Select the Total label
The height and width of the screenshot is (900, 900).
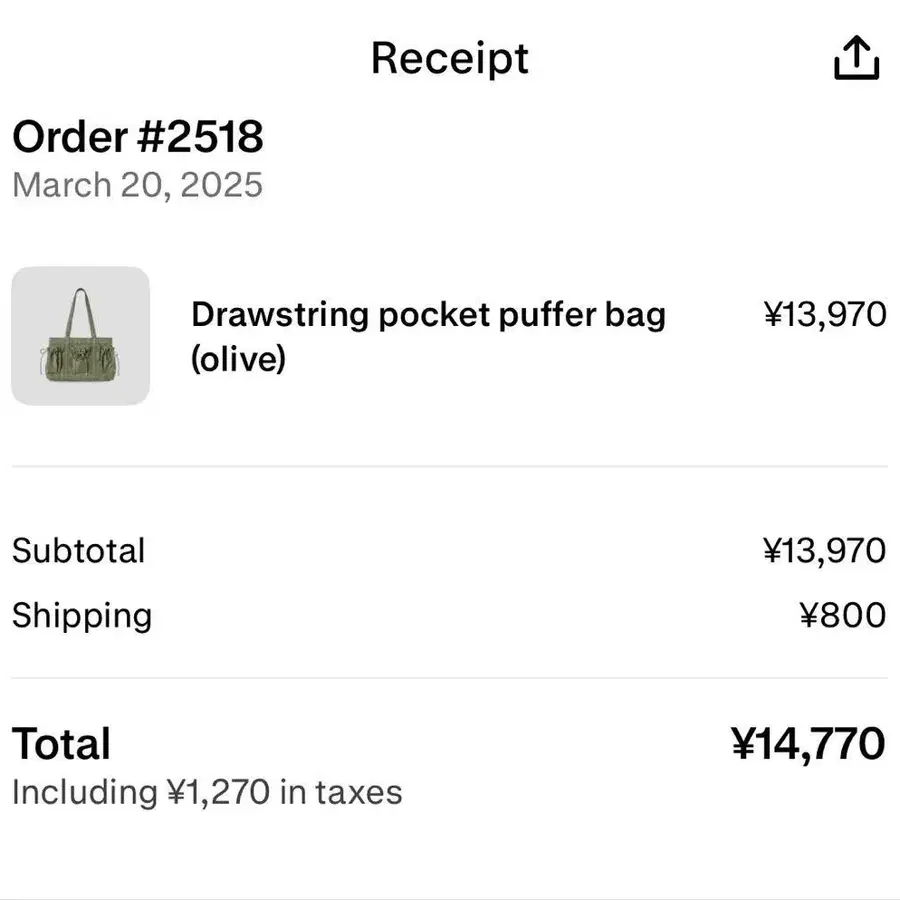click(x=61, y=744)
